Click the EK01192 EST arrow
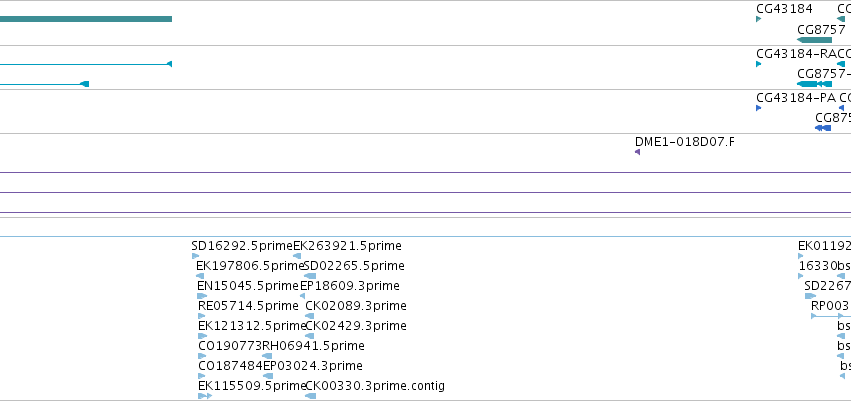The image size is (851, 401). [x=801, y=256]
